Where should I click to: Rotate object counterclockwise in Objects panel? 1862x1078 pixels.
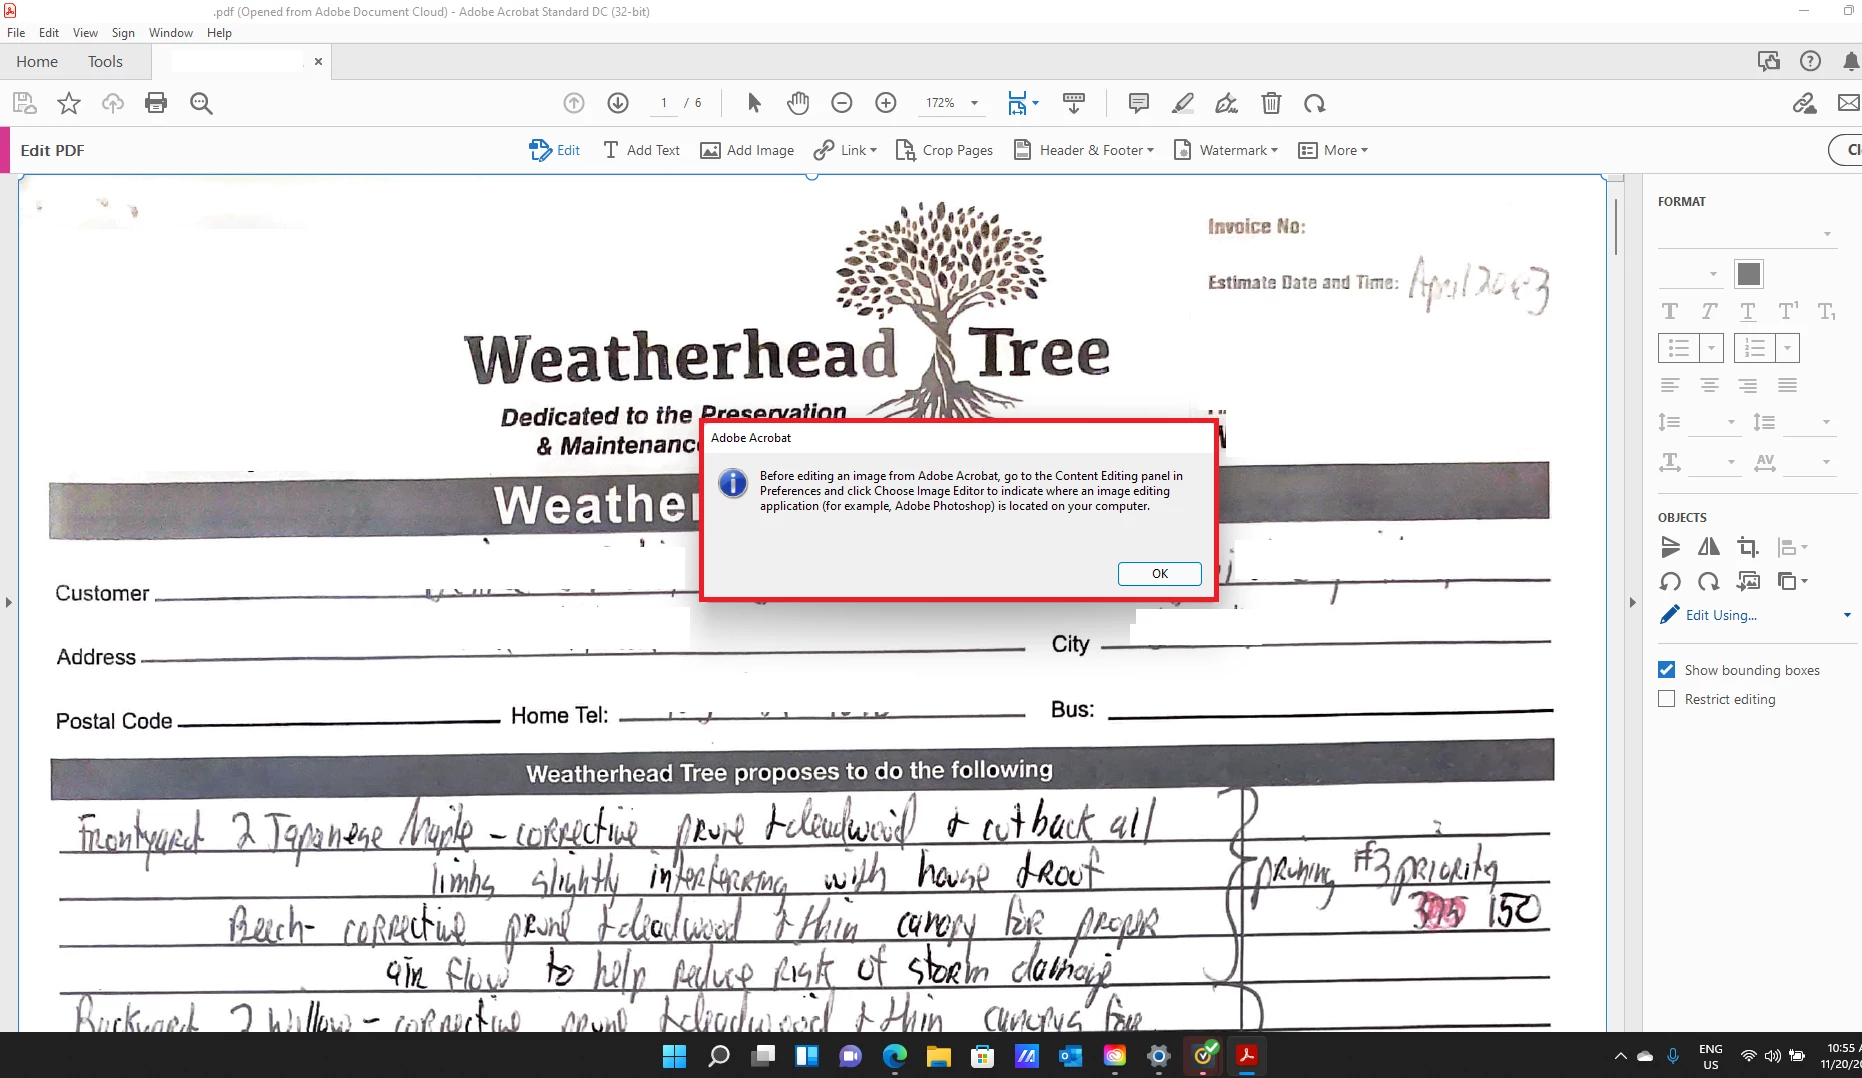click(1670, 581)
